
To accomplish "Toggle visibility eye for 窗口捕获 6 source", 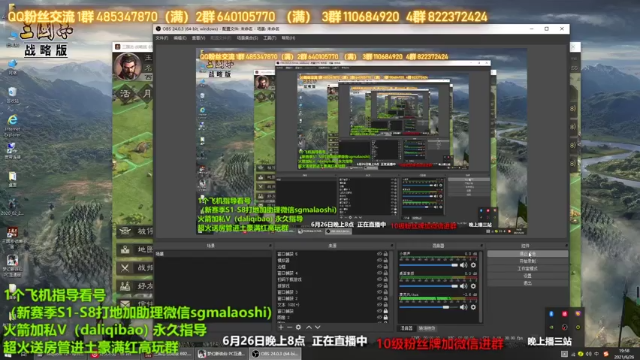I will point(379,254).
